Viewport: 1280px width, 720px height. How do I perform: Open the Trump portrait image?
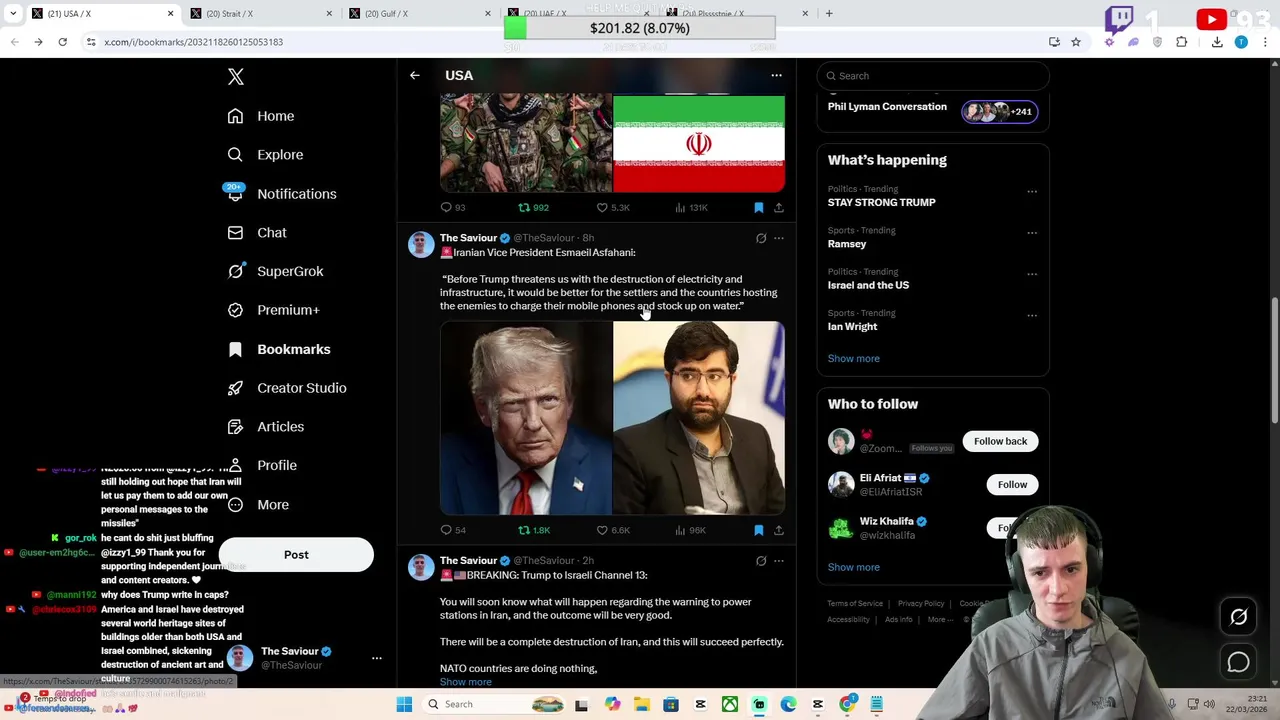[526, 418]
